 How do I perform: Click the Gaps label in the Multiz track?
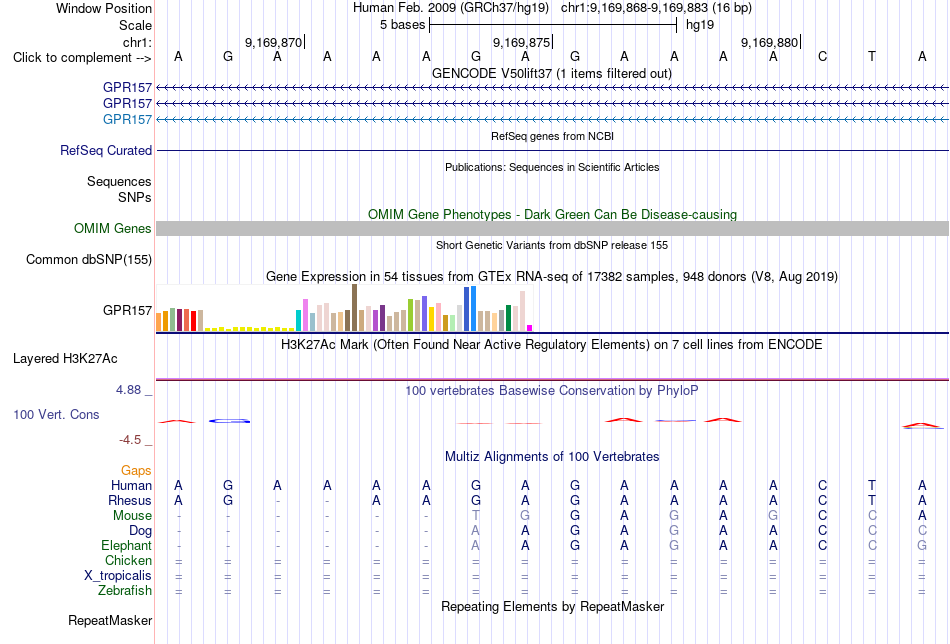click(x=136, y=471)
